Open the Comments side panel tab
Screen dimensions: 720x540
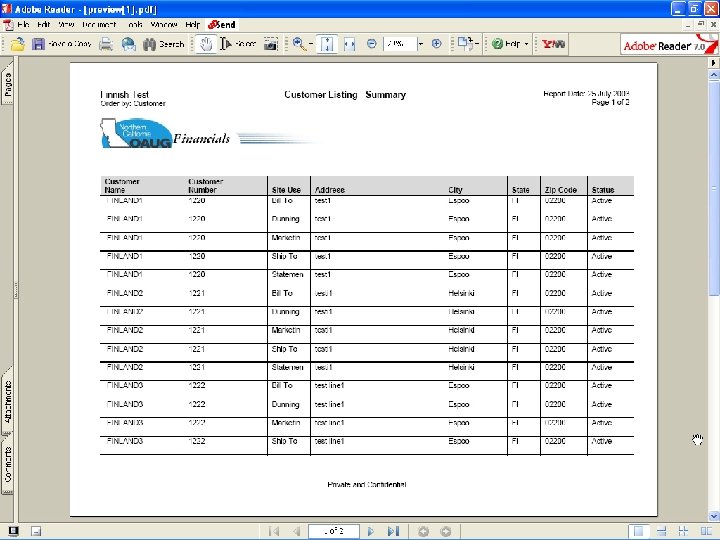point(8,464)
